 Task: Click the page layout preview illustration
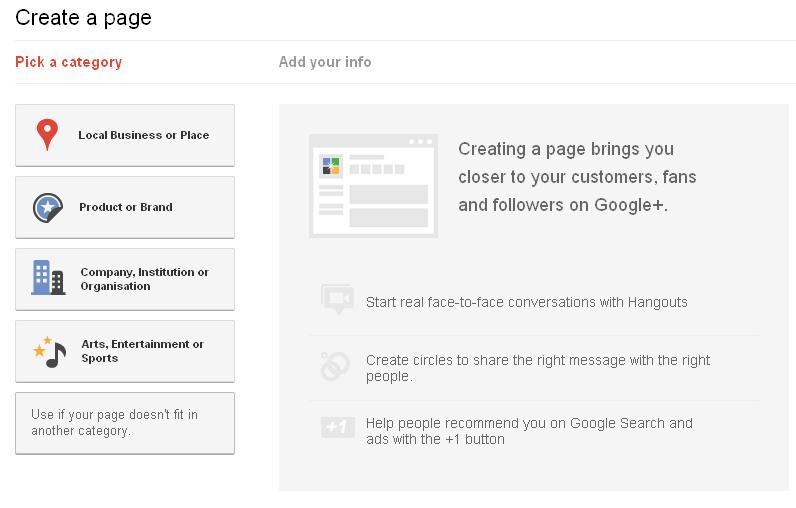click(x=373, y=186)
